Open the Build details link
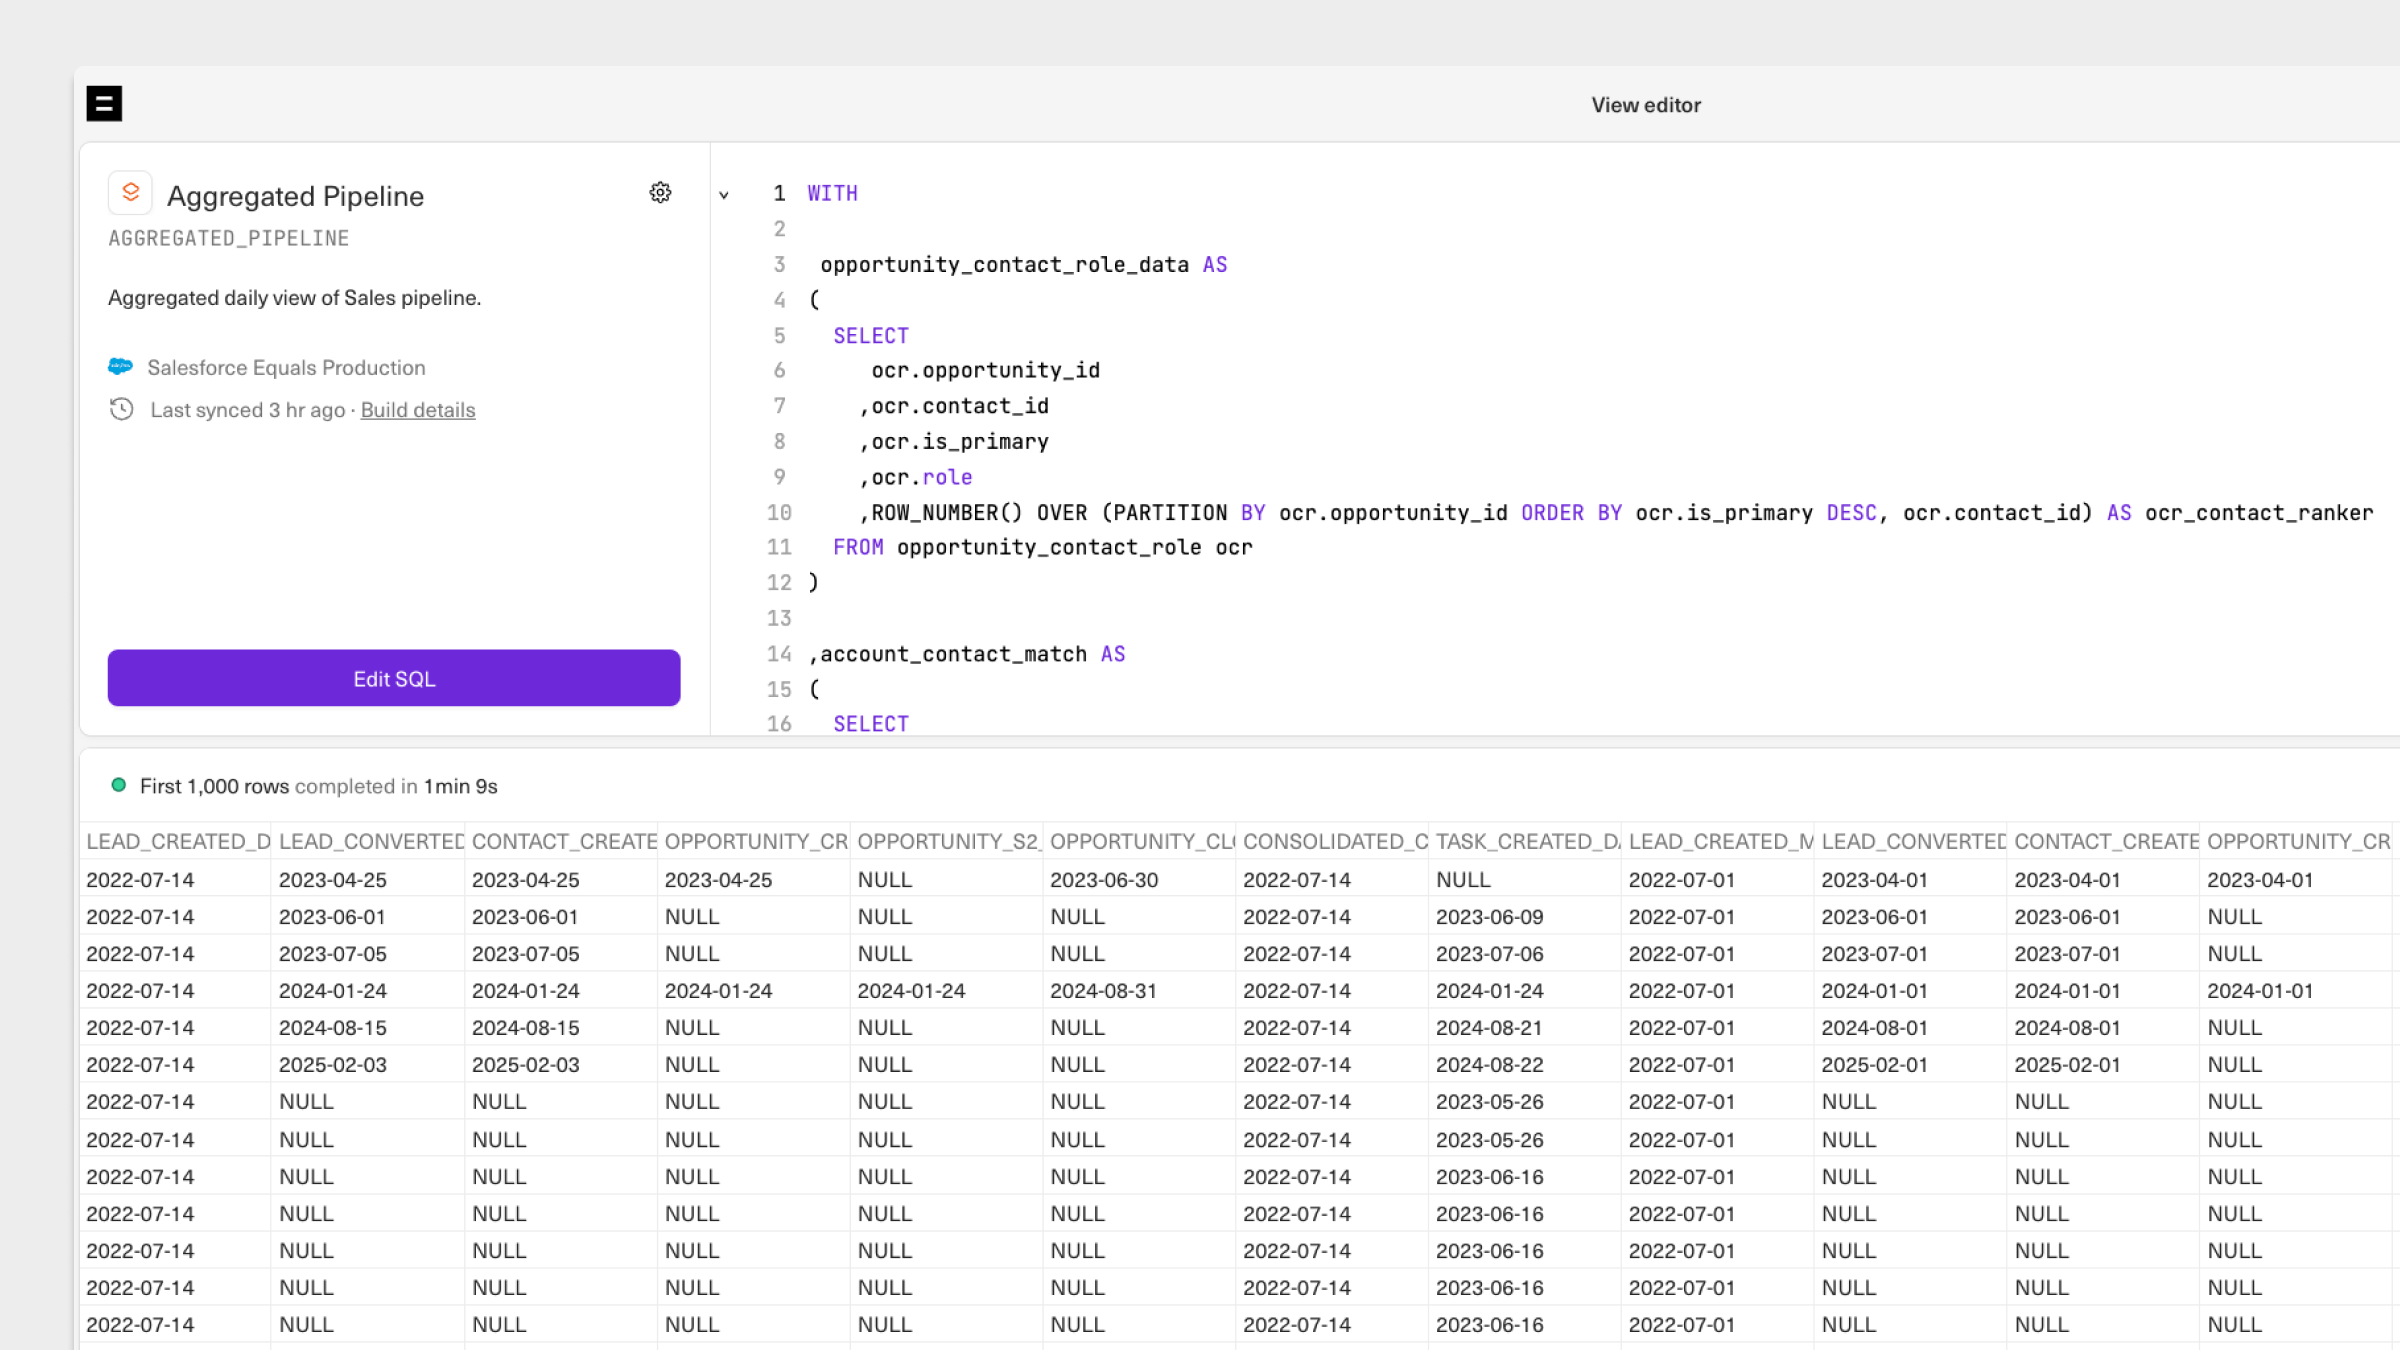The width and height of the screenshot is (2400, 1350). tap(417, 410)
